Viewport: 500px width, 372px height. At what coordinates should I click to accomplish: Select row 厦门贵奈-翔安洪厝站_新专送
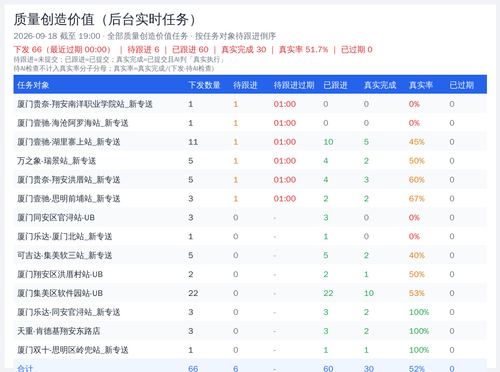(x=250, y=180)
